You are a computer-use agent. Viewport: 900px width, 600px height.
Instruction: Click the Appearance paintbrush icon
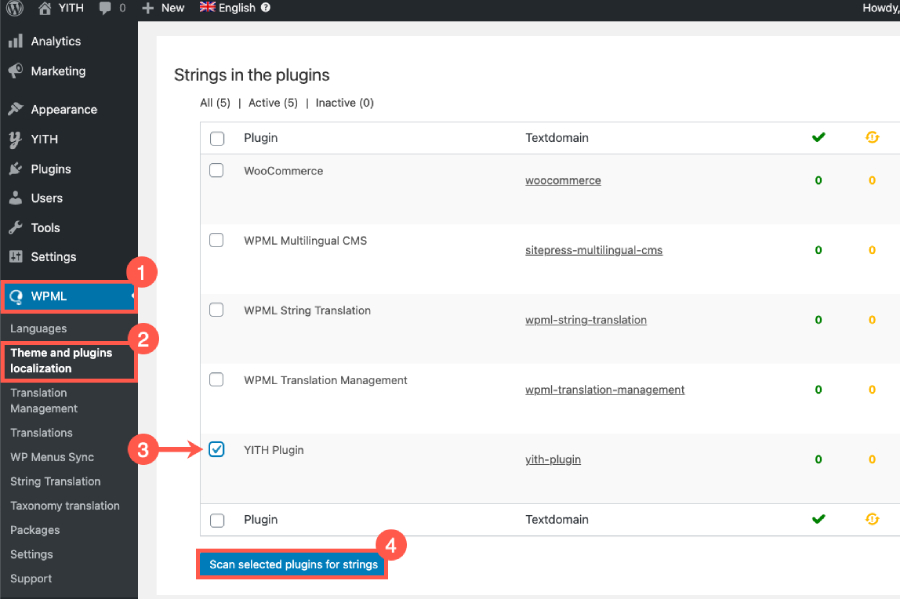(x=15, y=109)
